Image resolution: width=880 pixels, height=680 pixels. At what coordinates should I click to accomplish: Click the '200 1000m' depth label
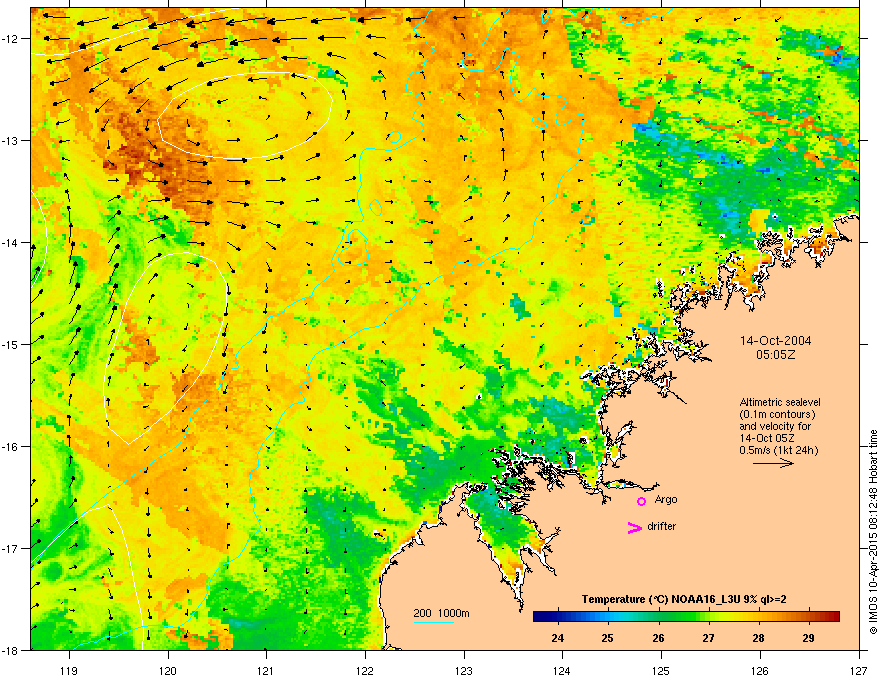click(441, 613)
